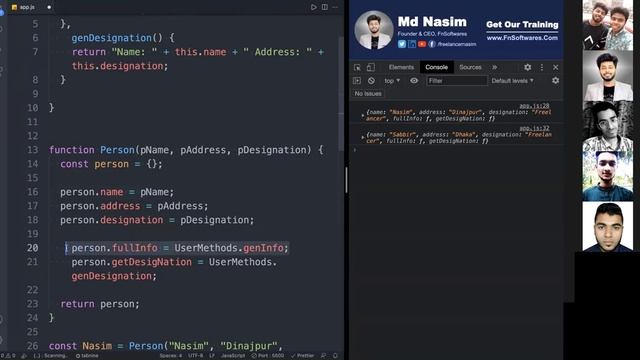The image size is (640, 360).
Task: Click the 'Person' function name on line 13
Action: 118,150
